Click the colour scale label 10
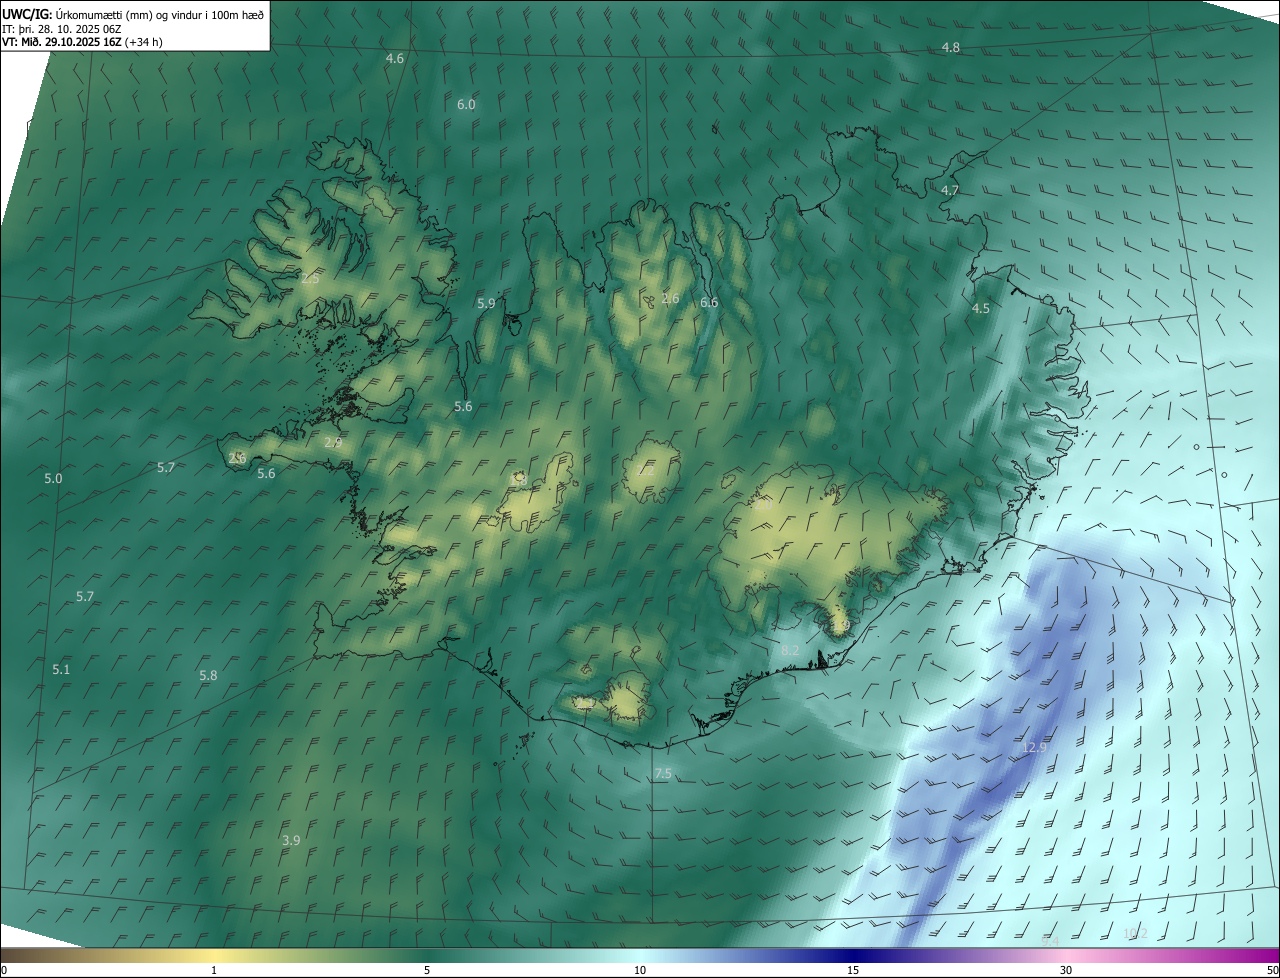 640,971
